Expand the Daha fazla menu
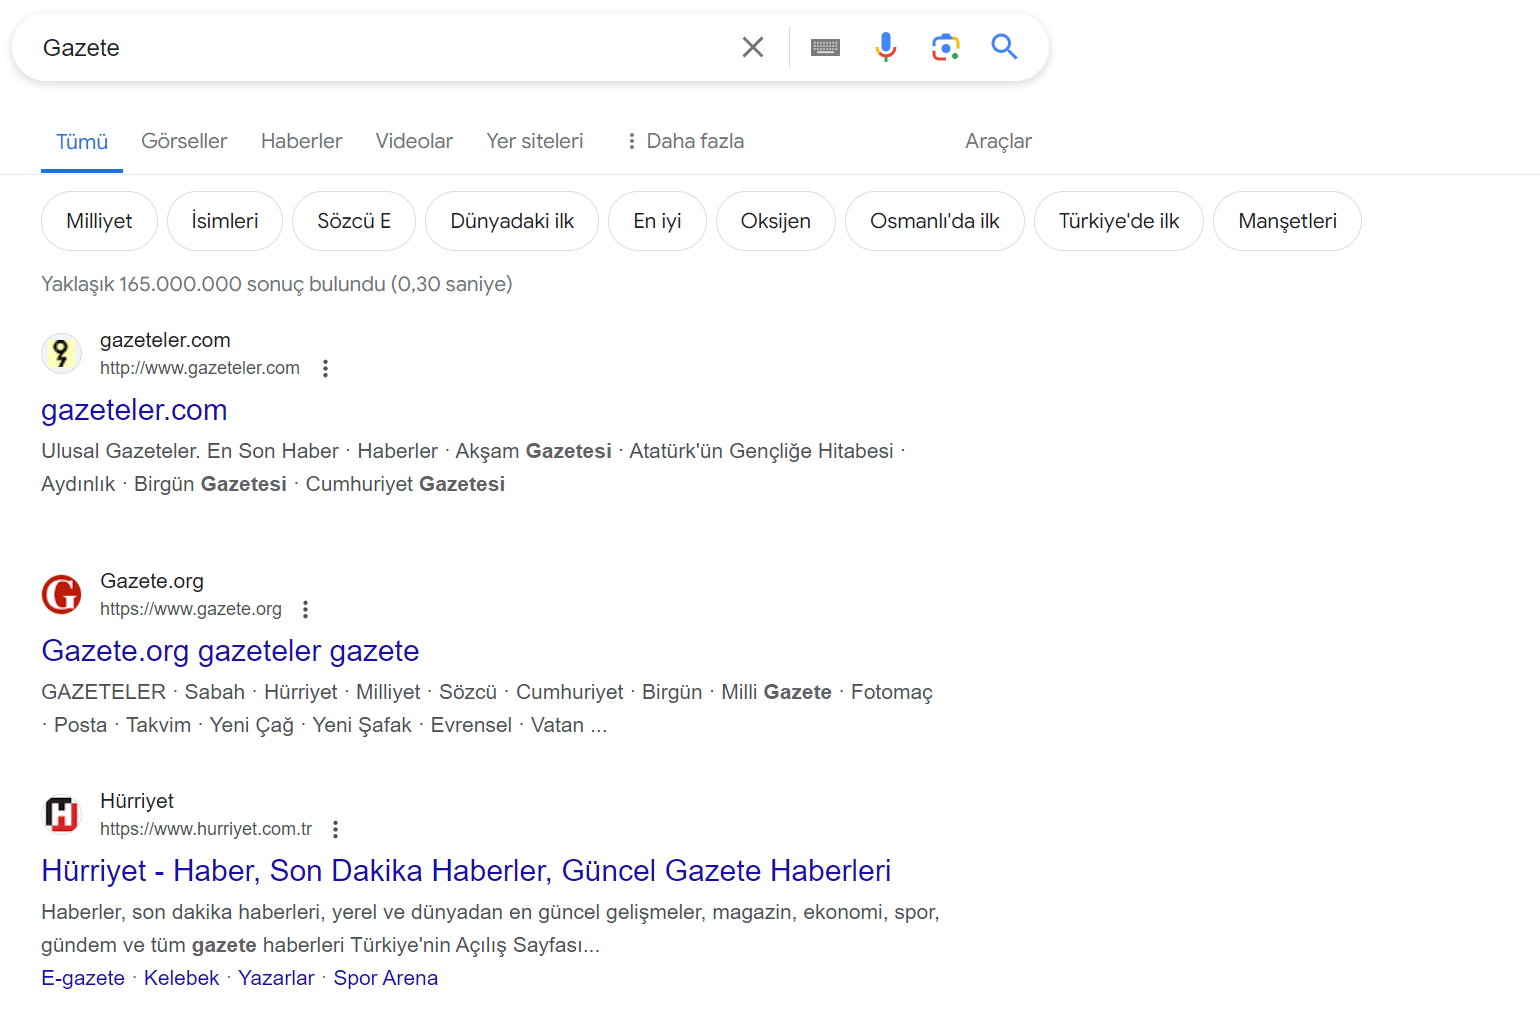 [685, 141]
